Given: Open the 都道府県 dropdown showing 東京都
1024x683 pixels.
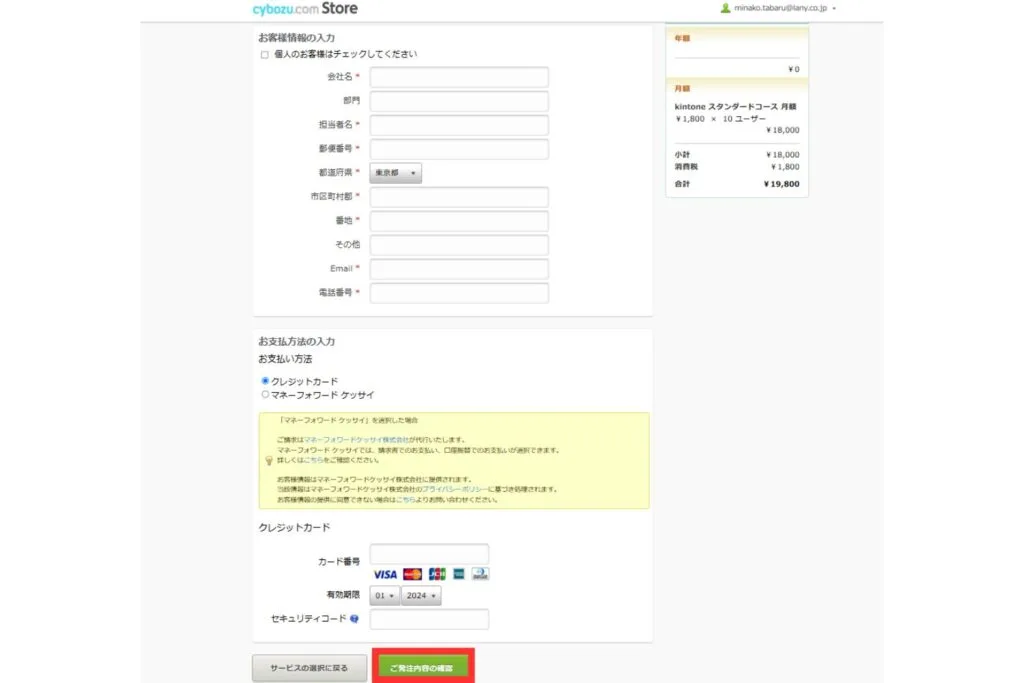Looking at the screenshot, I should coord(396,173).
